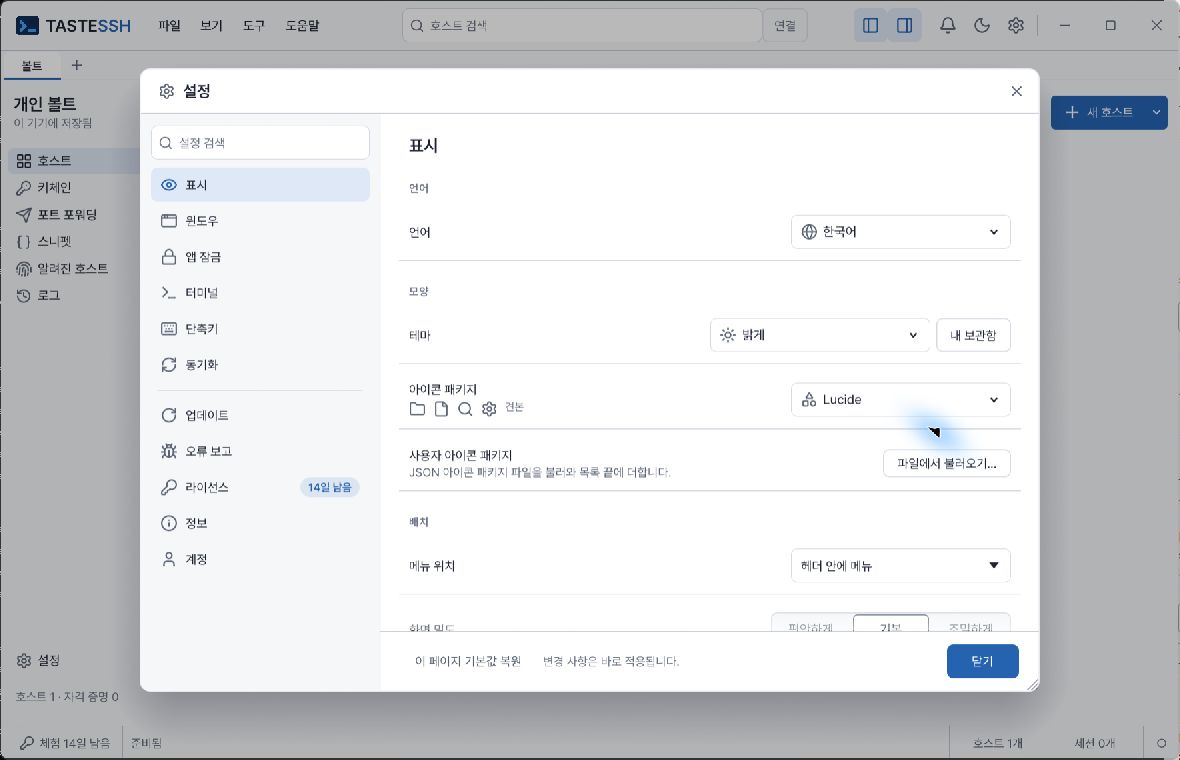This screenshot has width=1180, height=760.
Task: Open 호스트 in main window sidebar
Action: point(73,161)
